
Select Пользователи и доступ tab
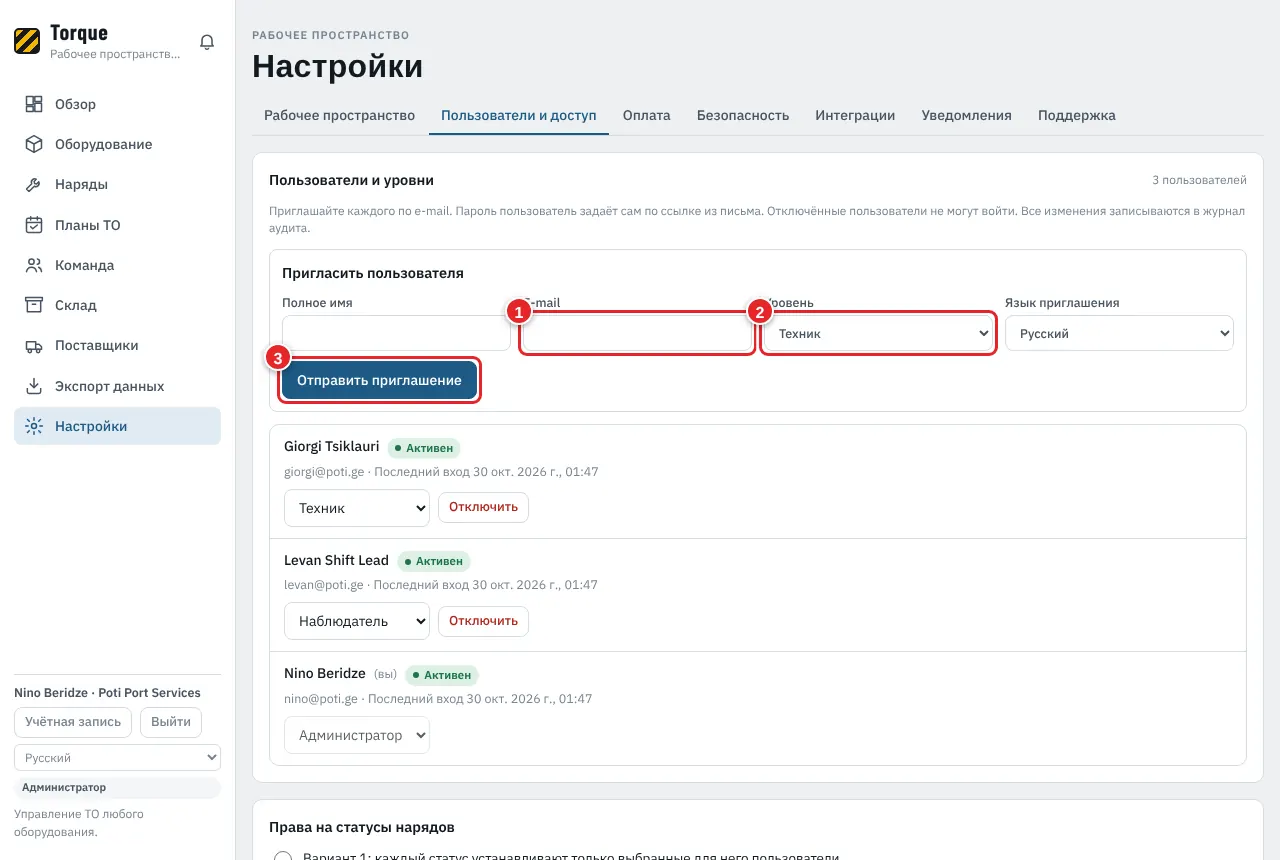coord(519,115)
